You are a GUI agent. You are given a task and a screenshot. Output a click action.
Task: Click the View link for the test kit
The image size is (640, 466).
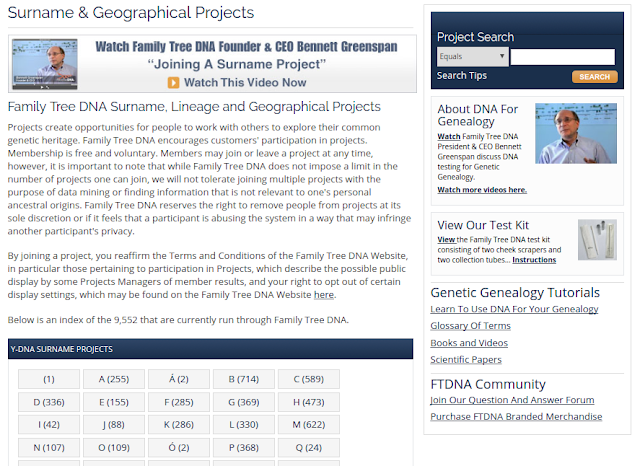click(446, 240)
